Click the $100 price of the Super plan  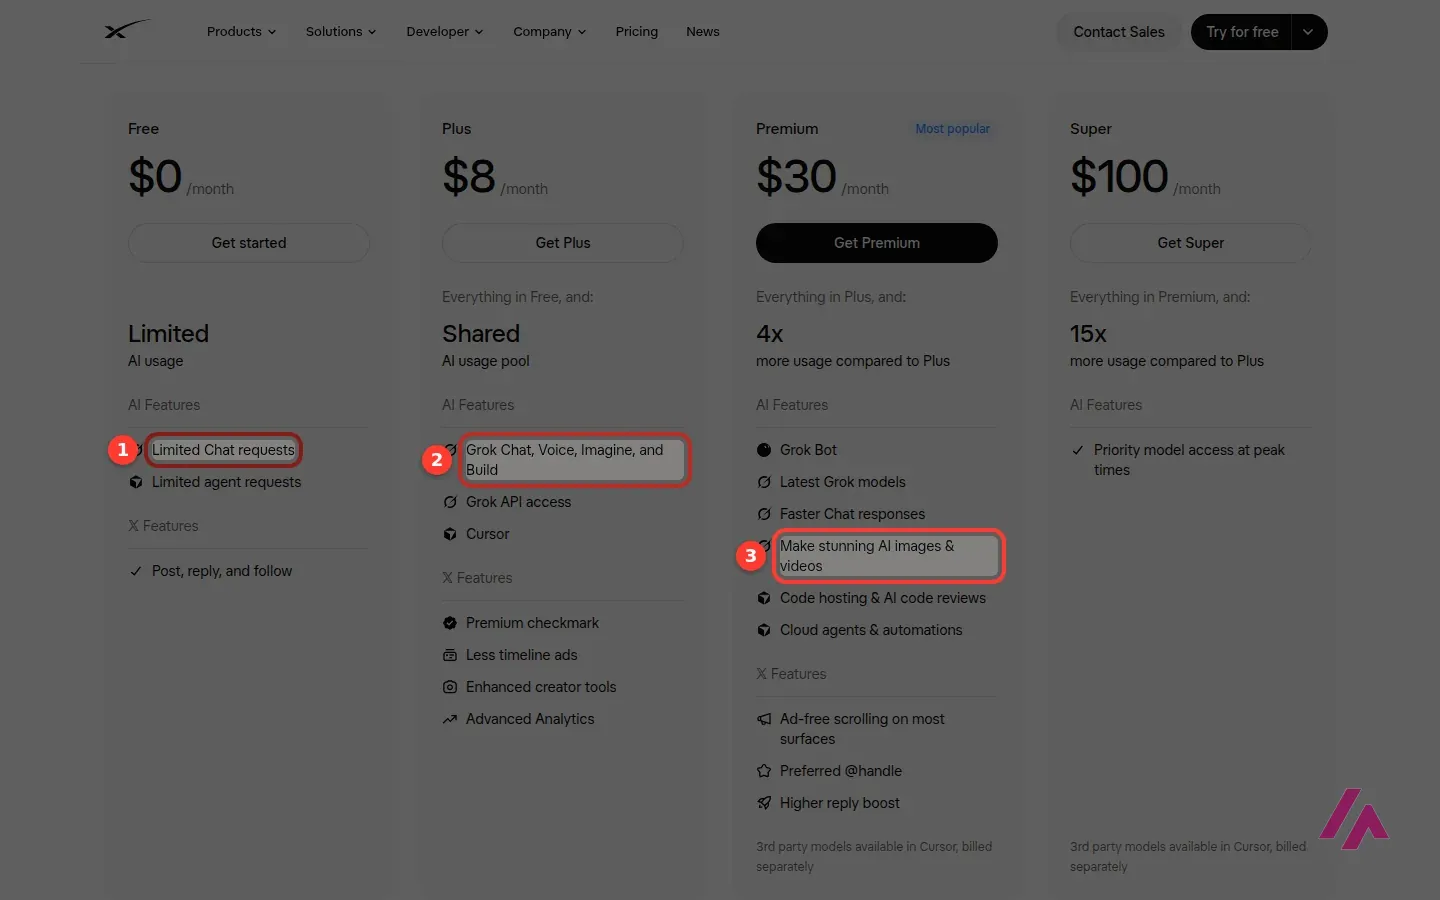click(1119, 177)
